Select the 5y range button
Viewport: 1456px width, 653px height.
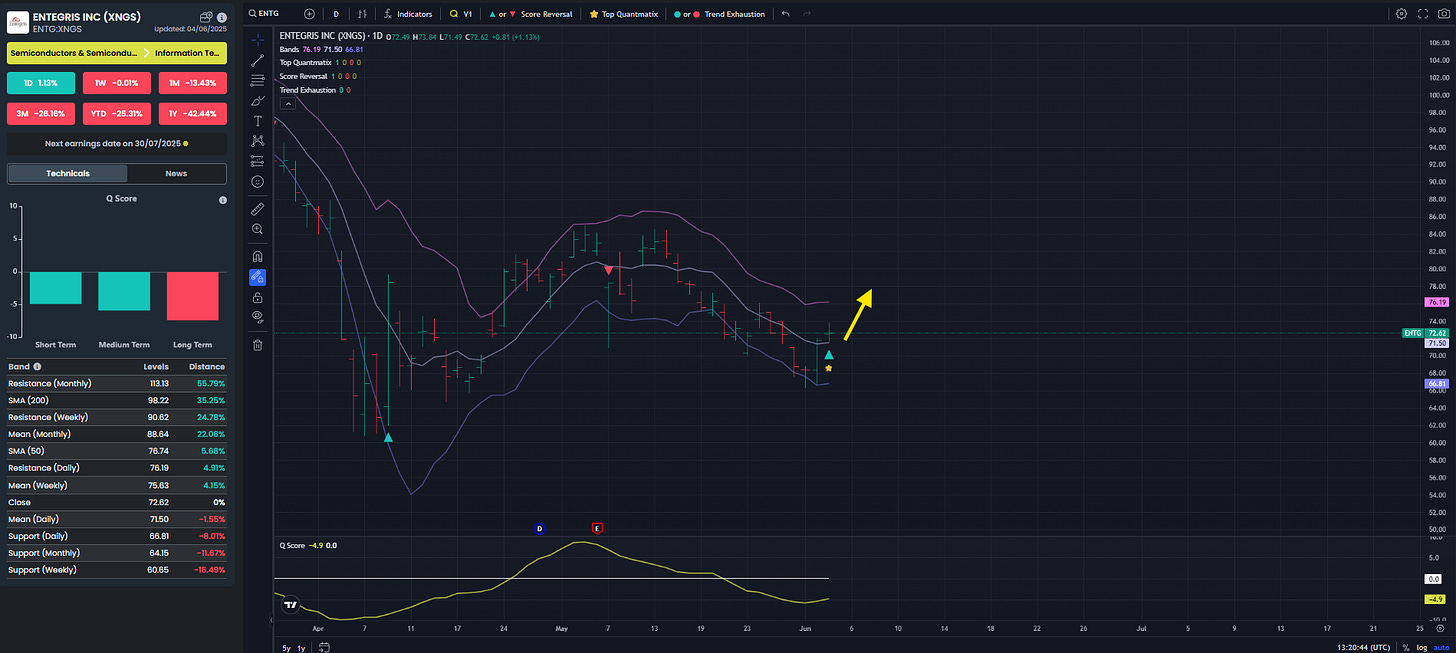tap(286, 648)
